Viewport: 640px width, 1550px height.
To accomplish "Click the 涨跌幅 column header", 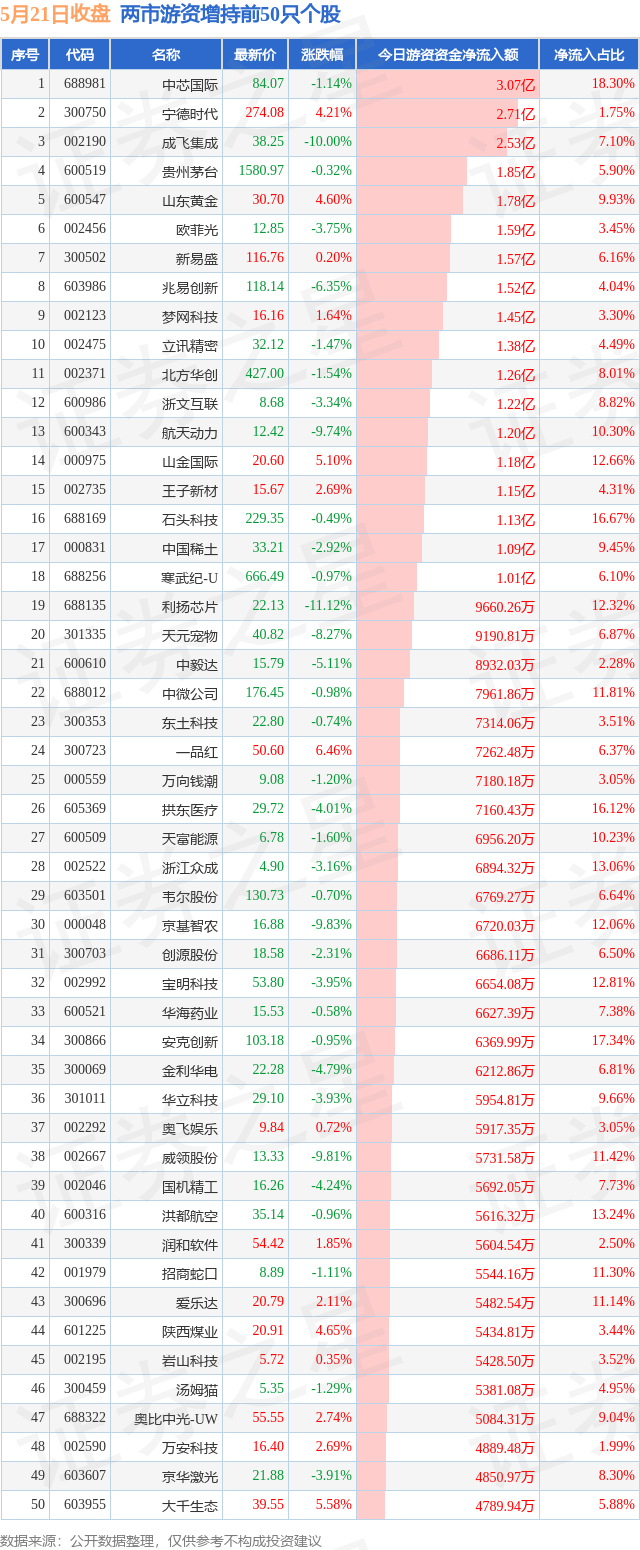I will pos(321,55).
